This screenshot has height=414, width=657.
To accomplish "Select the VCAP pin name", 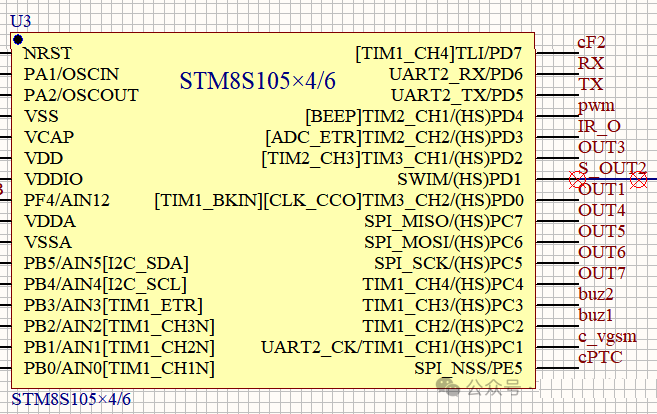I will pyautogui.click(x=49, y=137).
